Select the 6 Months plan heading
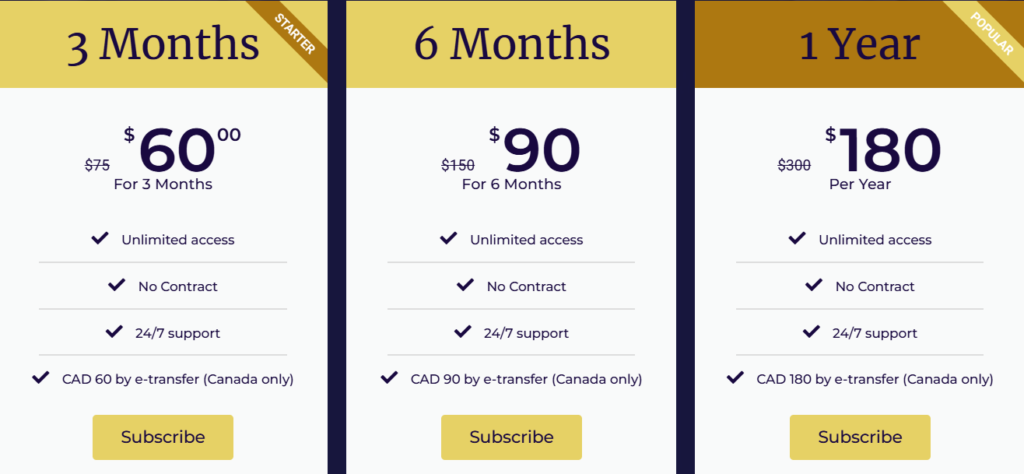1024x474 pixels. (511, 45)
